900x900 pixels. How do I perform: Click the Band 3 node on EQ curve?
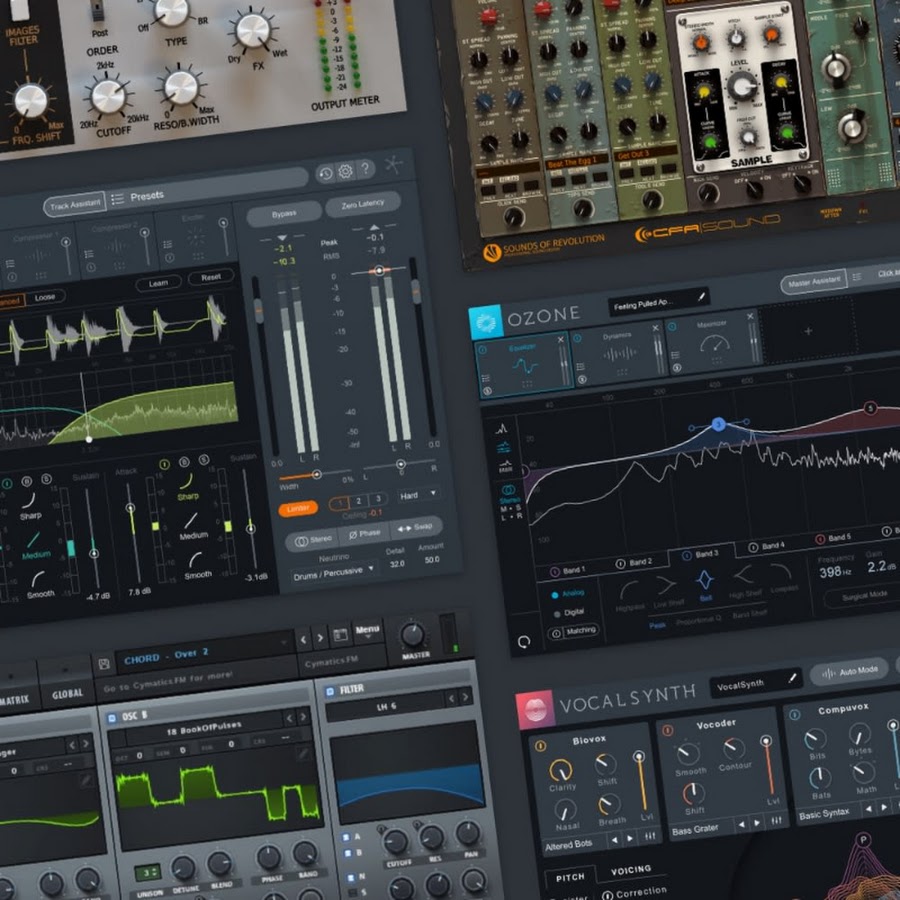[718, 424]
